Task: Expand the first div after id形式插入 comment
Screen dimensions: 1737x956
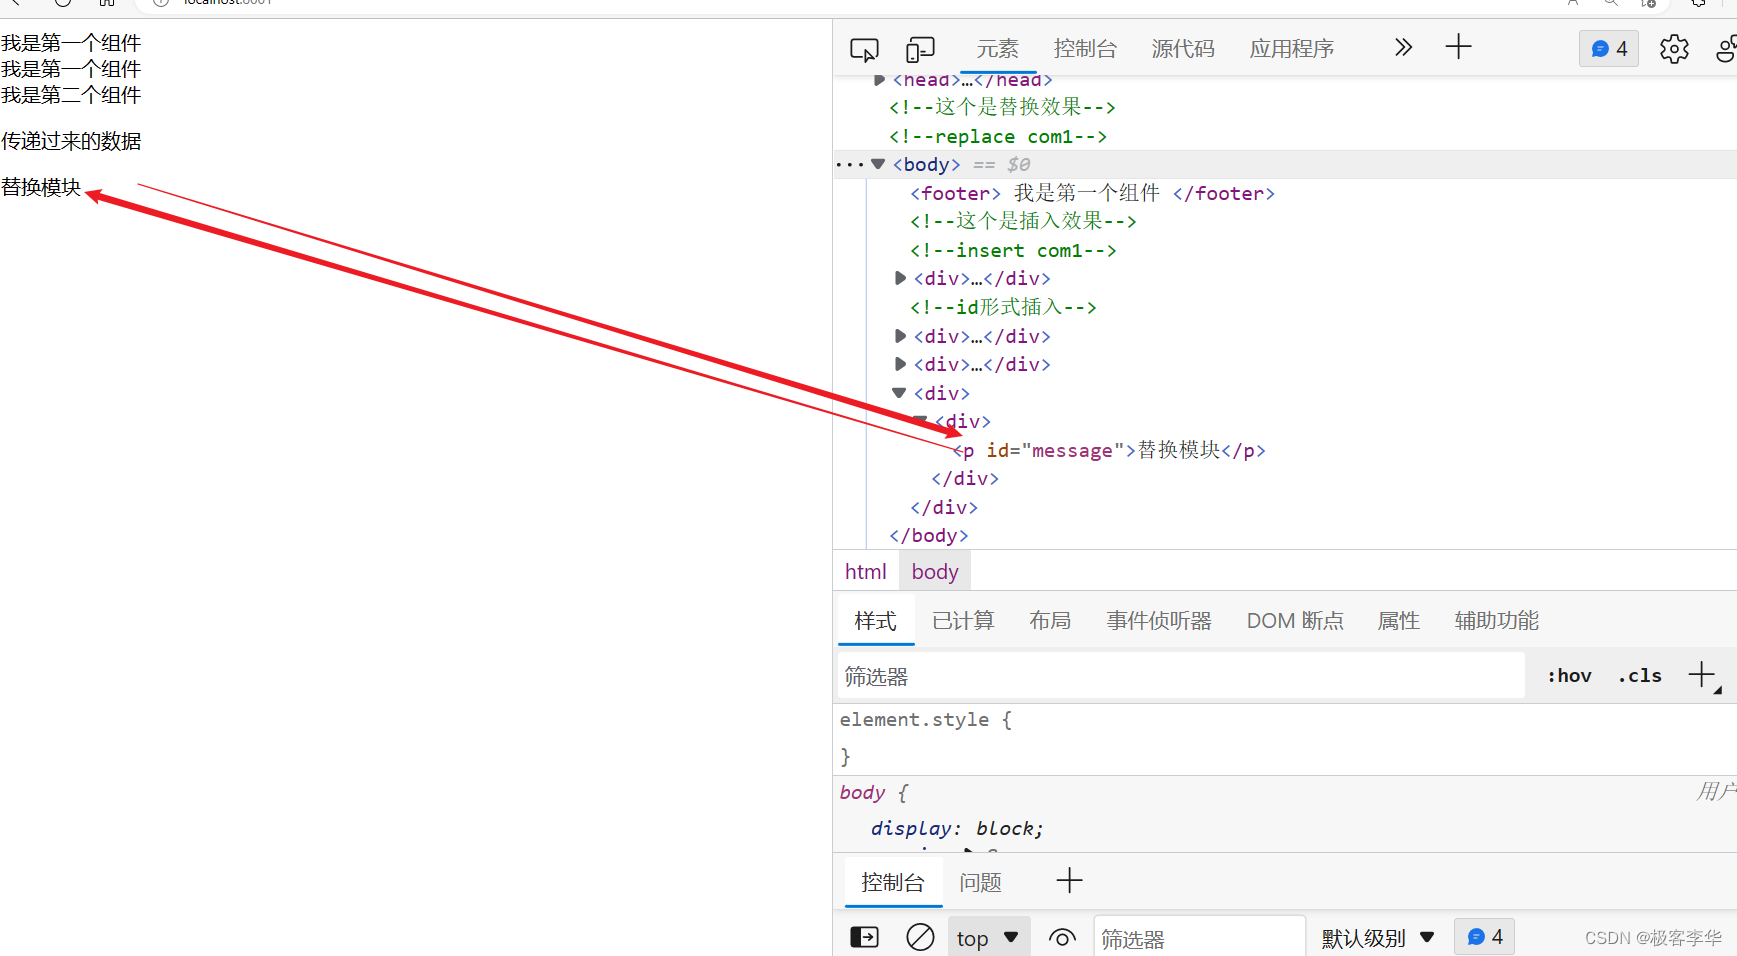Action: (900, 336)
